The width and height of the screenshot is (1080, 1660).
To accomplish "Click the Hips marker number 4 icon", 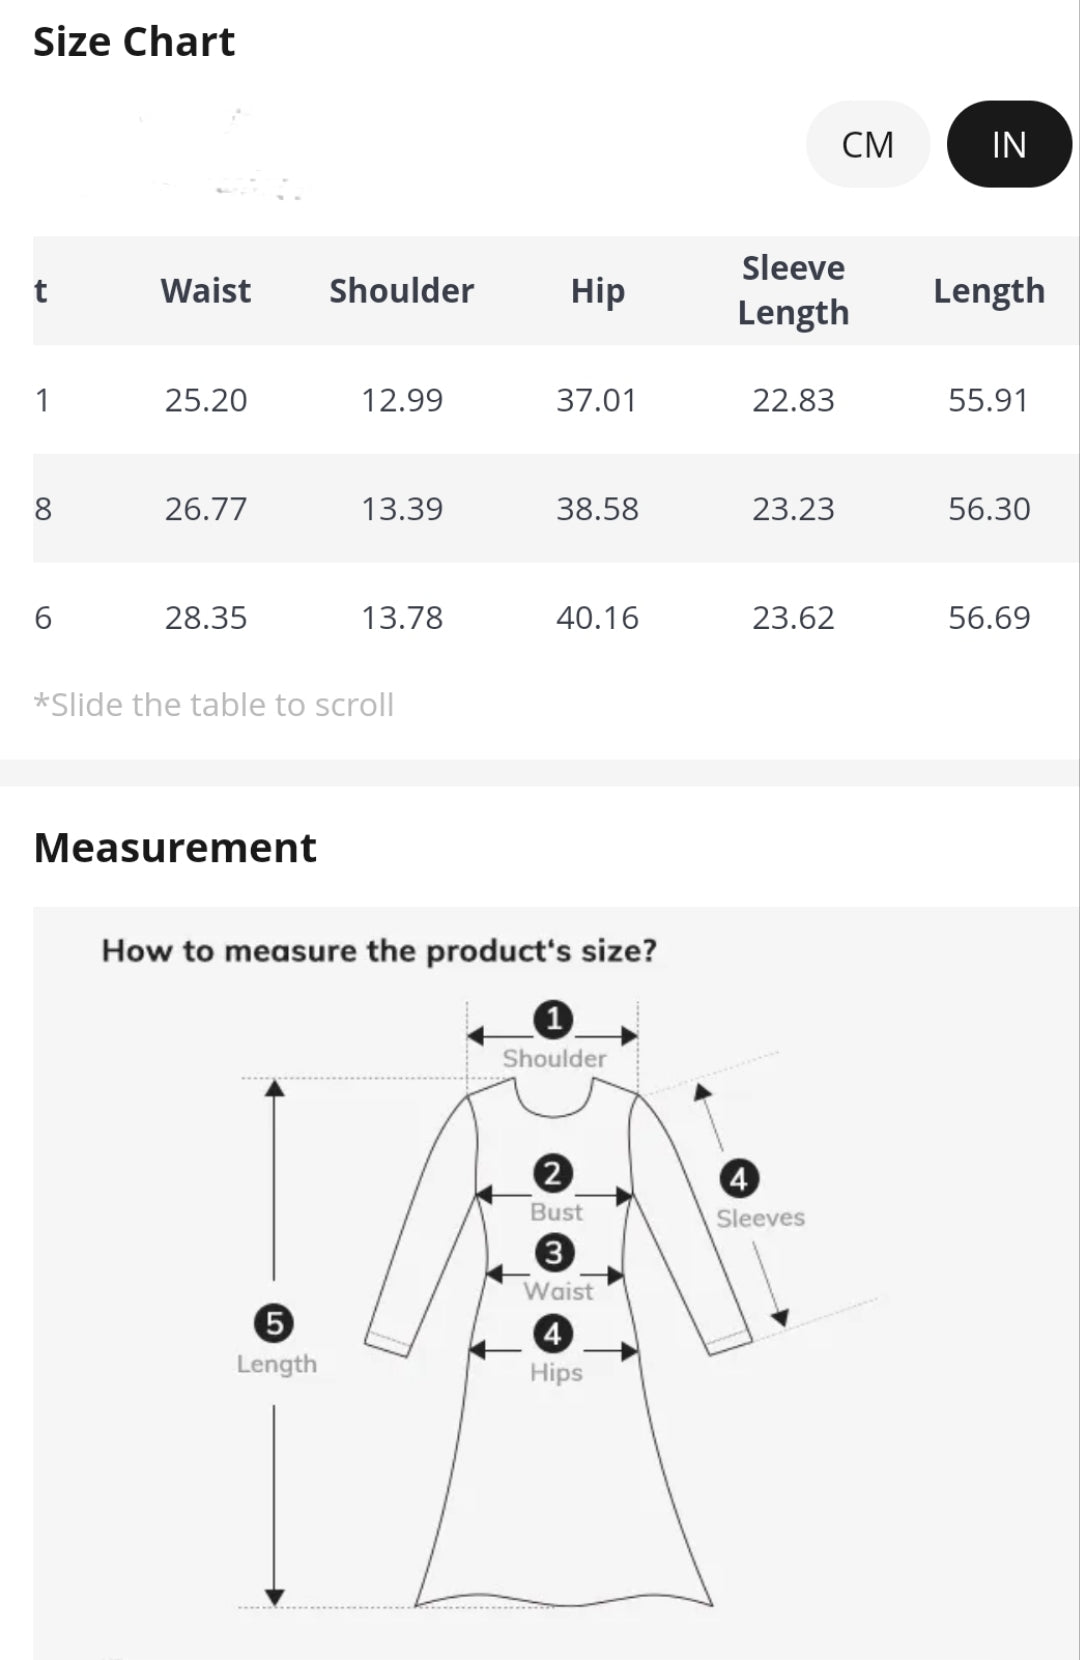I will (x=553, y=1333).
